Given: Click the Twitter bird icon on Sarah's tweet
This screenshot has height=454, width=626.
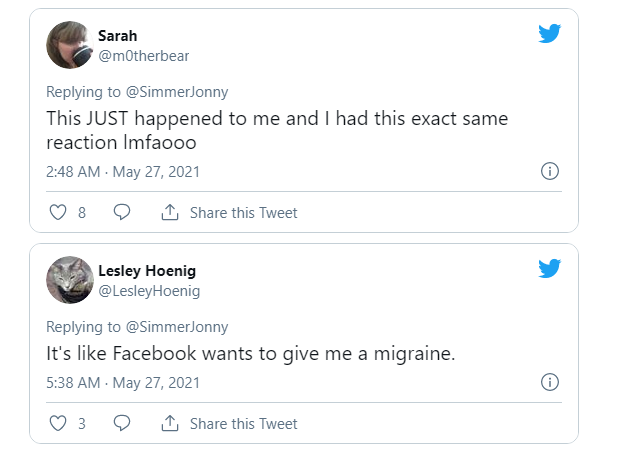Looking at the screenshot, I should point(549,34).
